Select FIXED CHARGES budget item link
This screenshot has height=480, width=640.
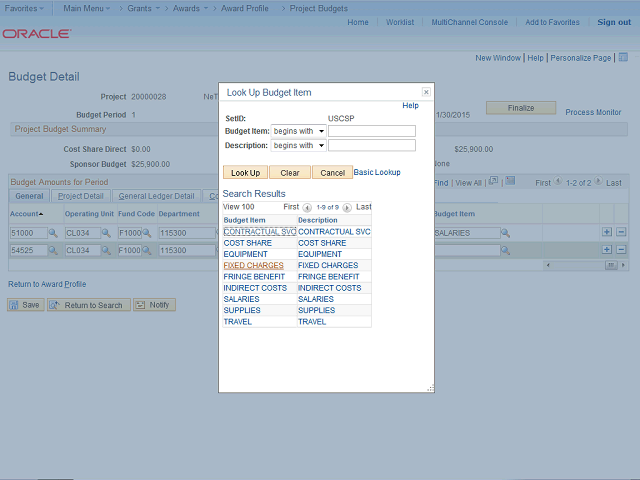253,266
